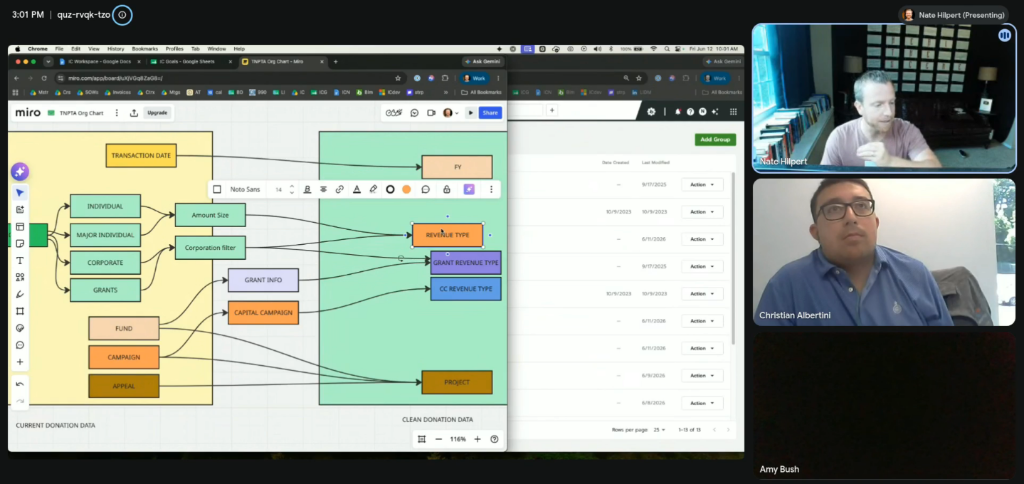
Task: Expand the first row Action dropdown
Action: pyautogui.click(x=702, y=185)
